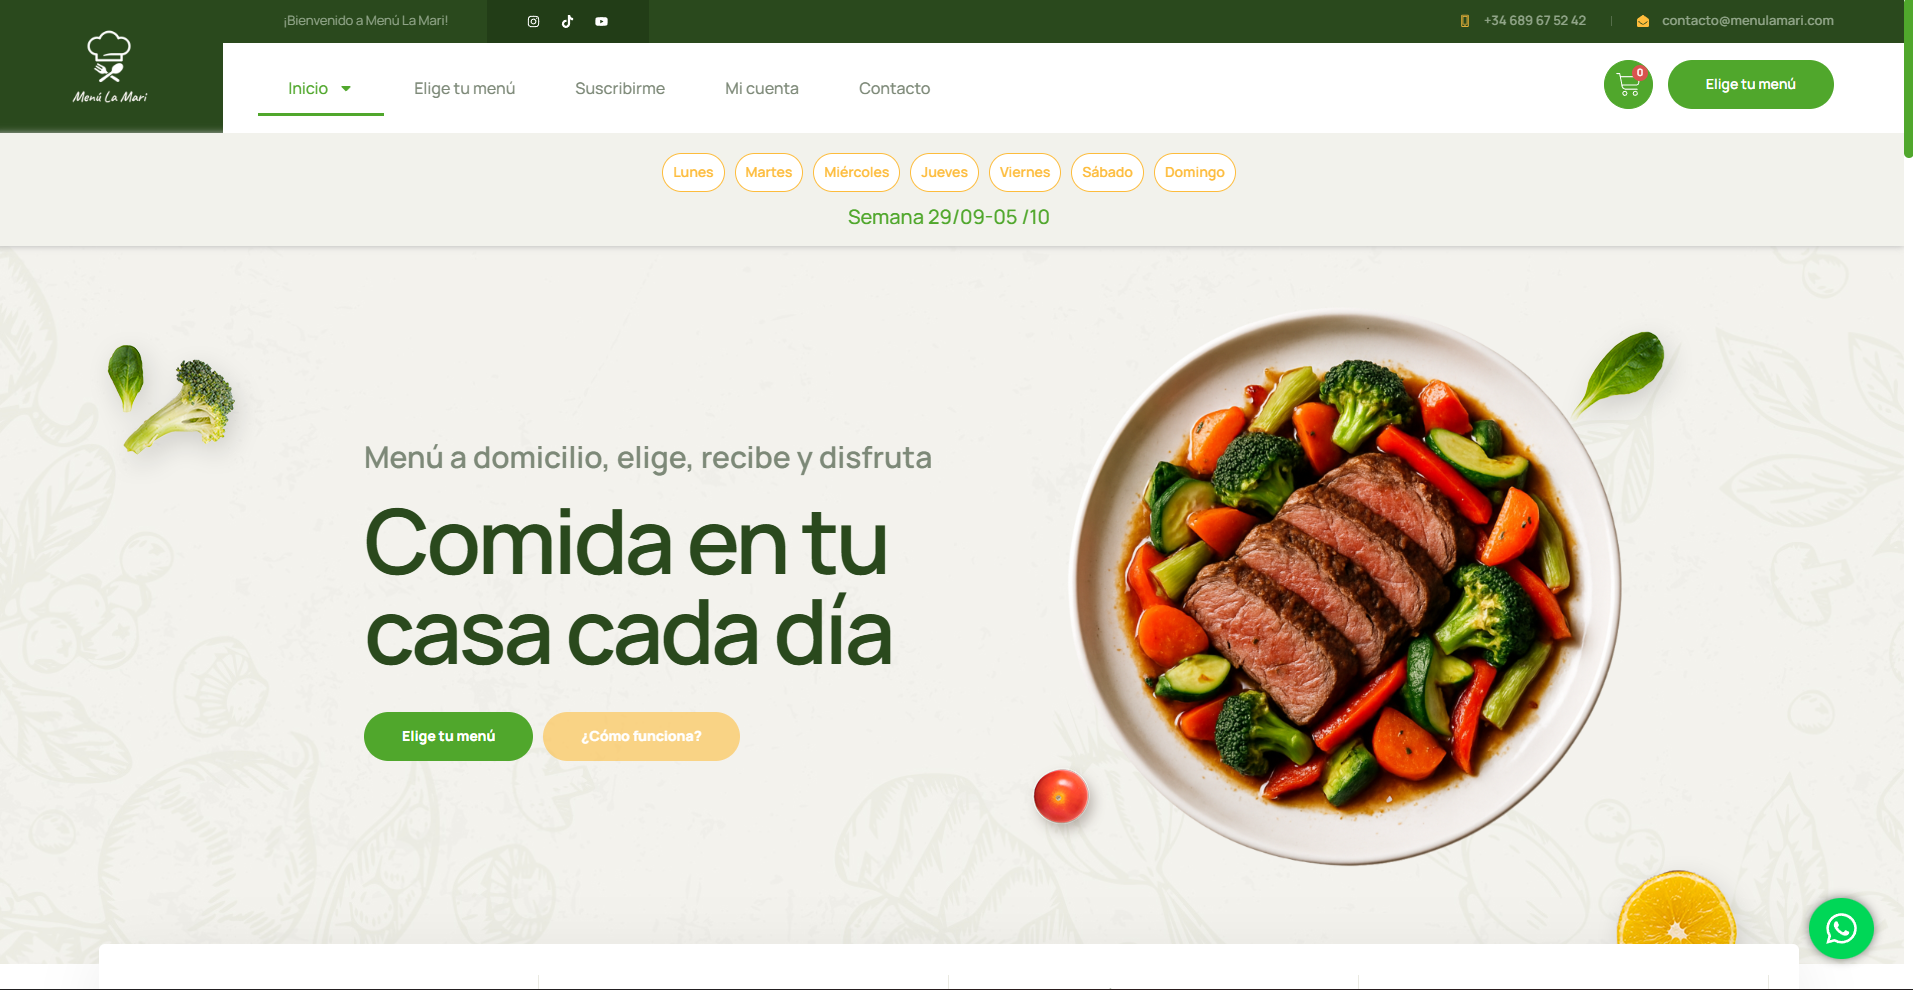Choose Domingo from the day selector
Screen dimensions: 1913x990
tap(1194, 172)
